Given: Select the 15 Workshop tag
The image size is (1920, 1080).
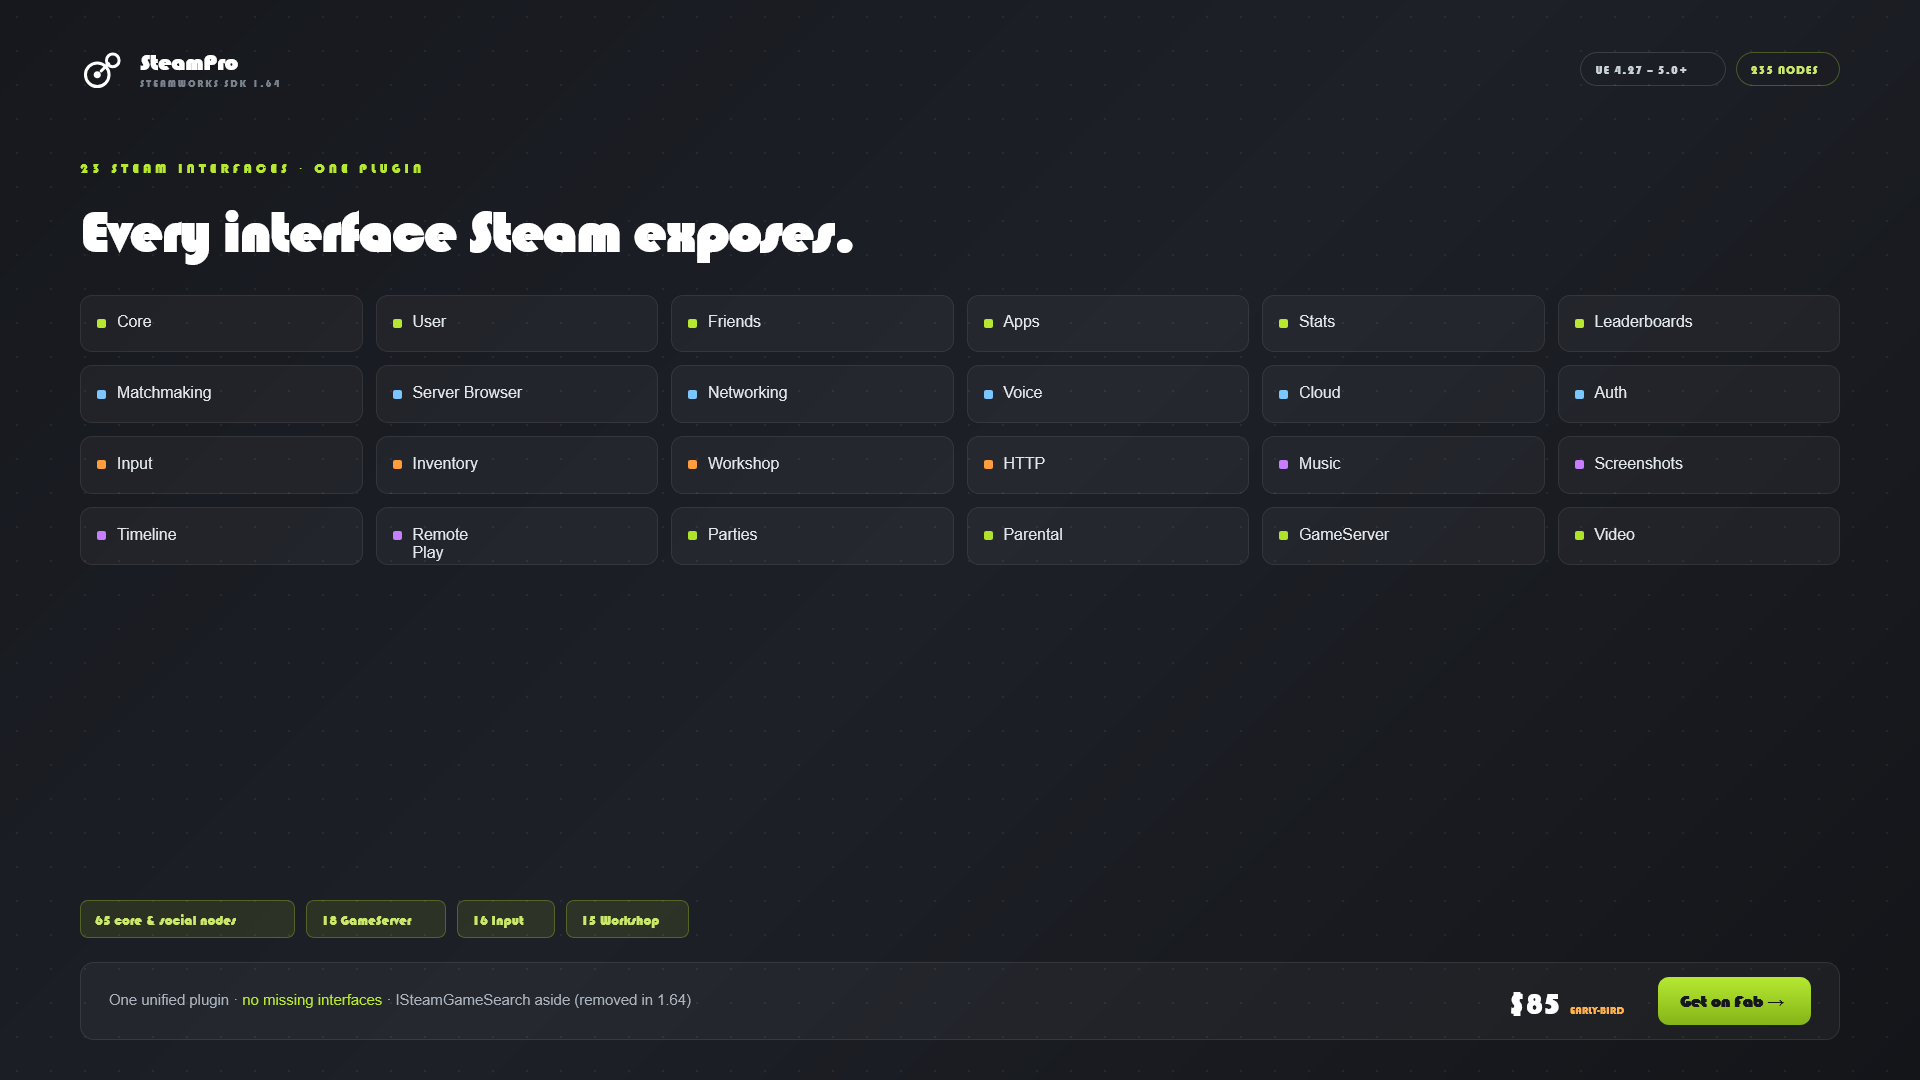Looking at the screenshot, I should pyautogui.click(x=627, y=919).
